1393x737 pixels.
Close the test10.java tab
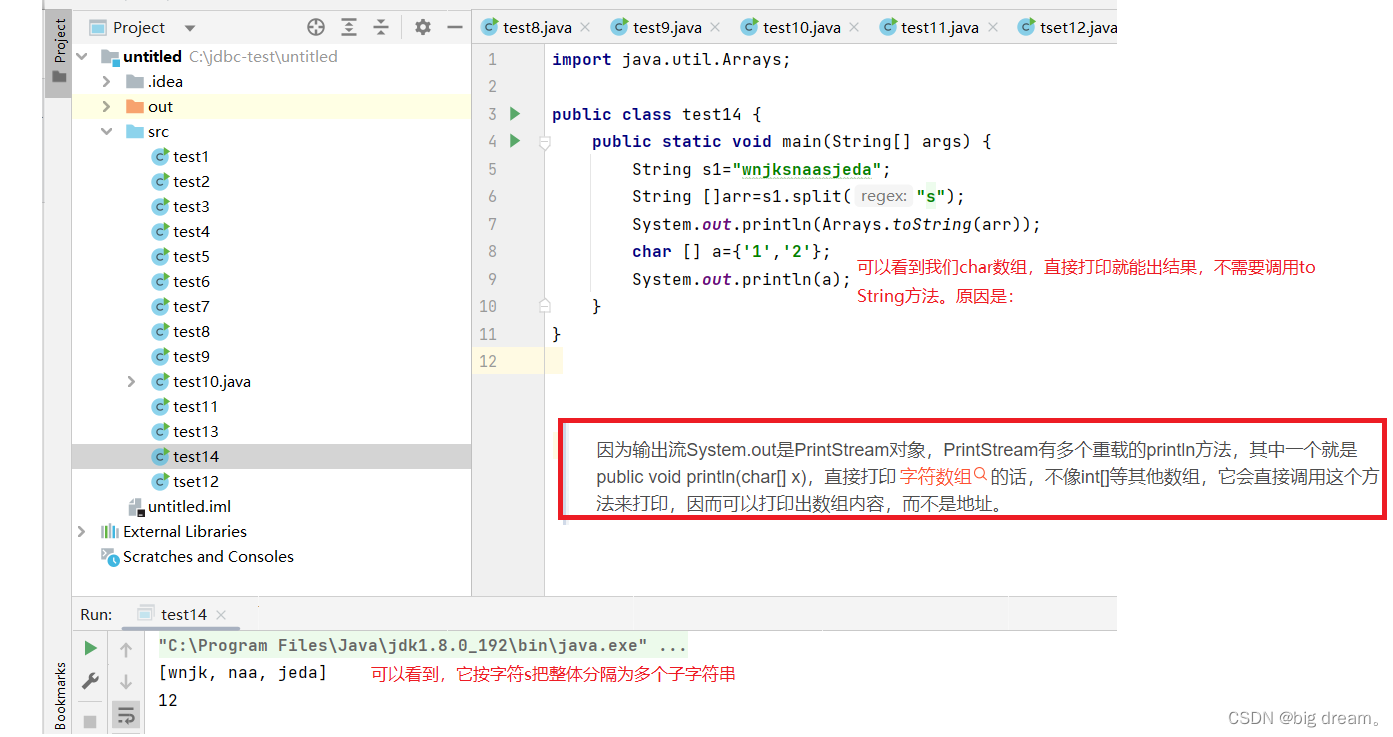853,28
